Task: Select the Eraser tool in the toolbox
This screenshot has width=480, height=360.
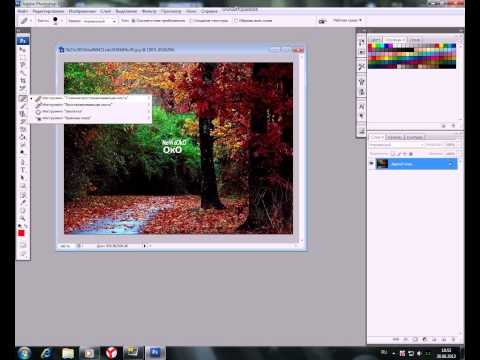Action: click(23, 130)
